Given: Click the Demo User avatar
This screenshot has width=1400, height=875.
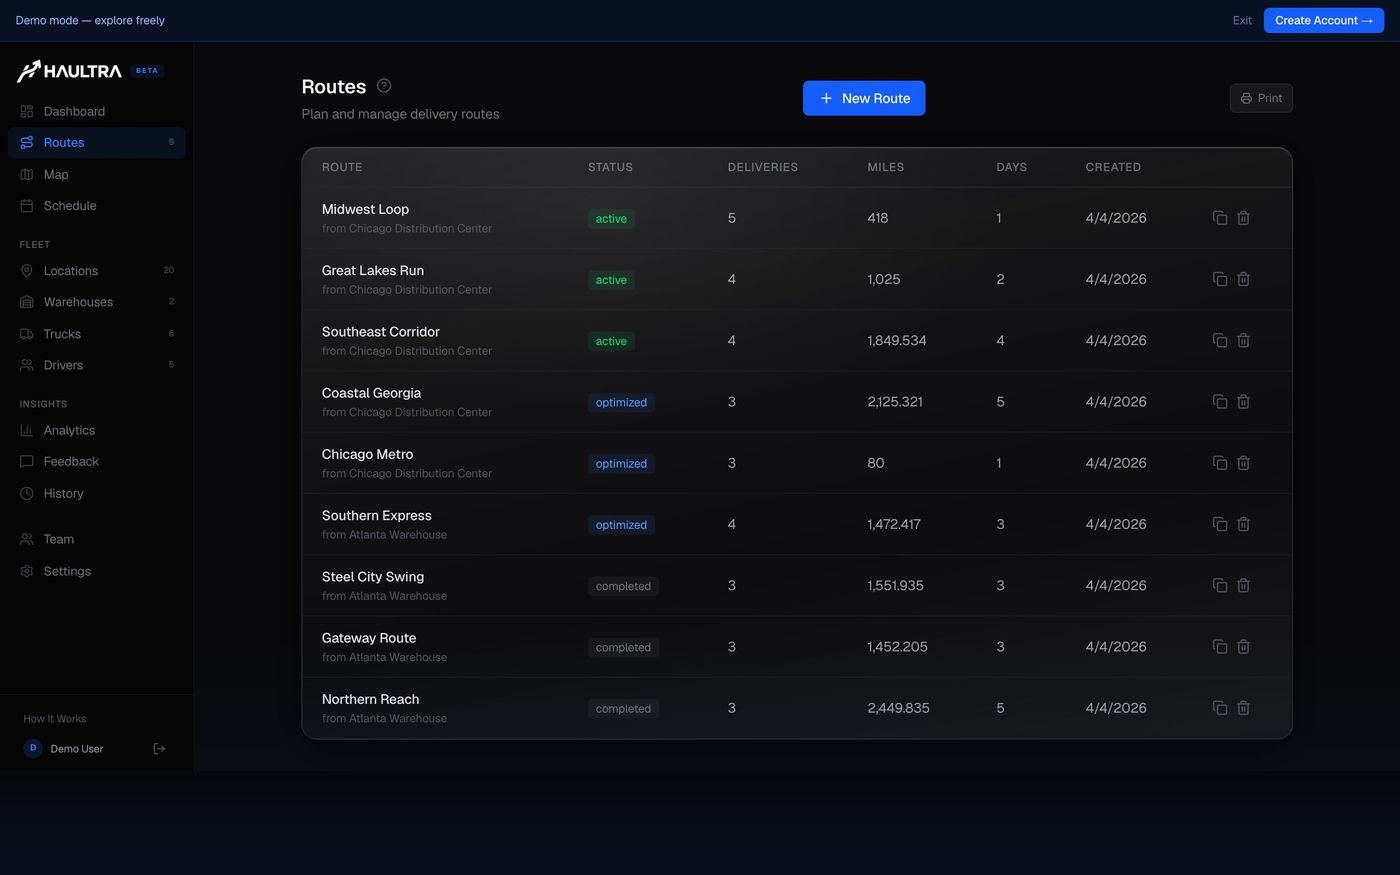Looking at the screenshot, I should click(x=33, y=748).
